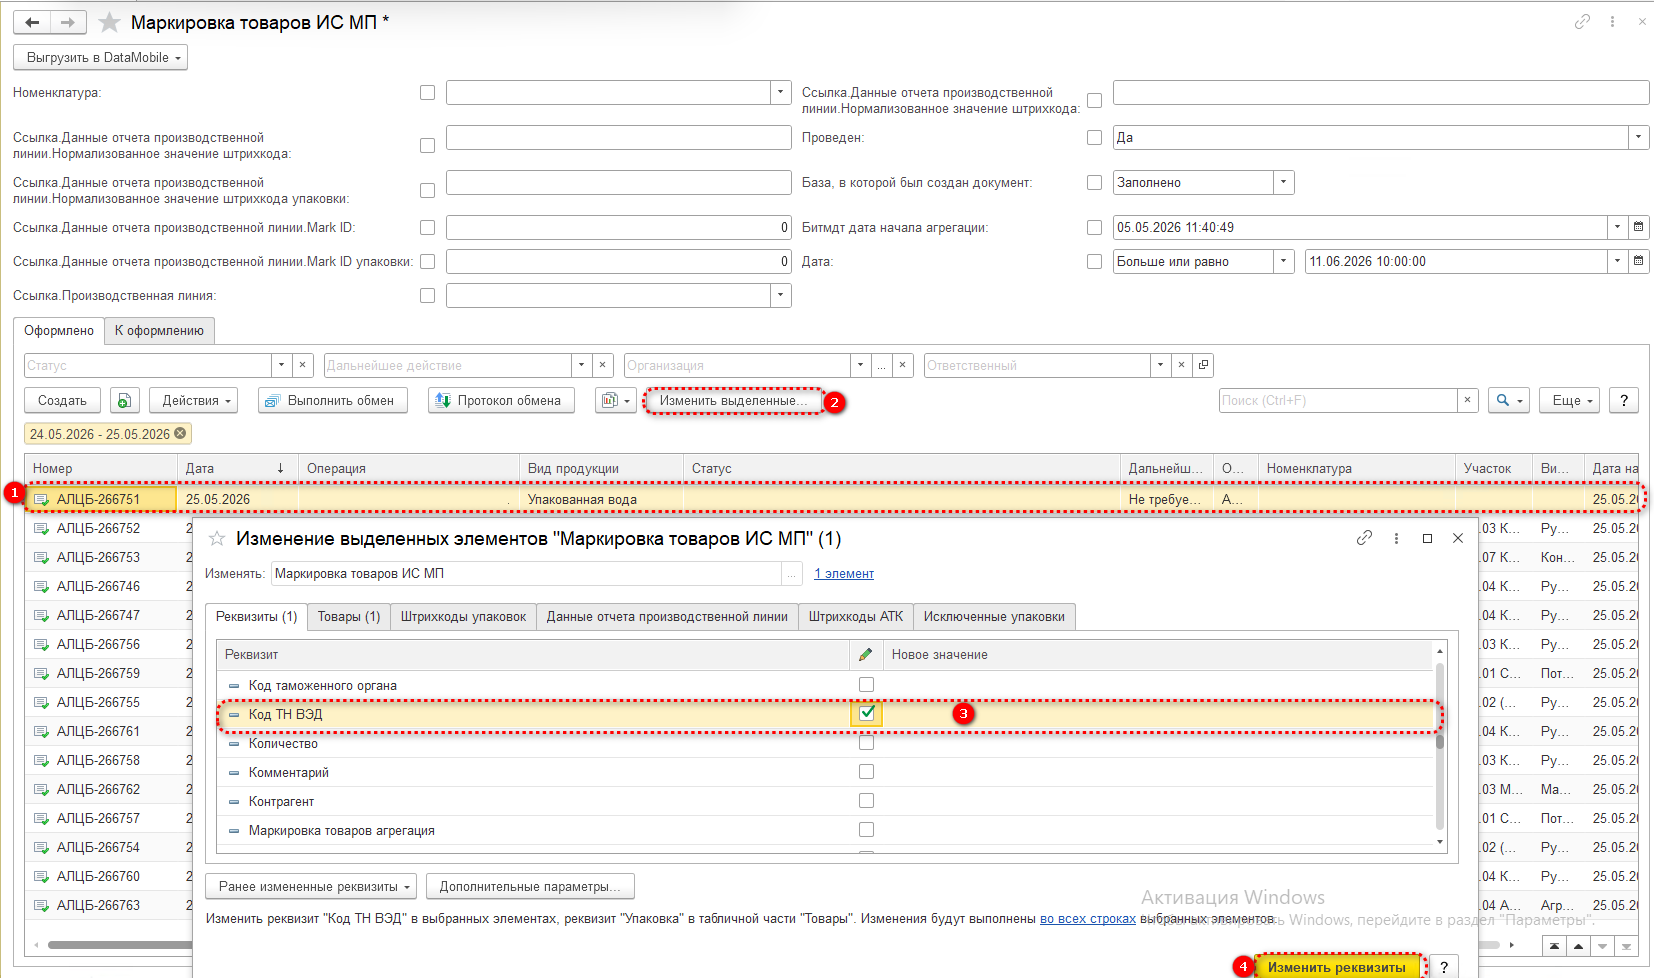Remove the 24.05.2026 - 25.05.2026 date filter chip
Image resolution: width=1654 pixels, height=978 pixels.
180,433
